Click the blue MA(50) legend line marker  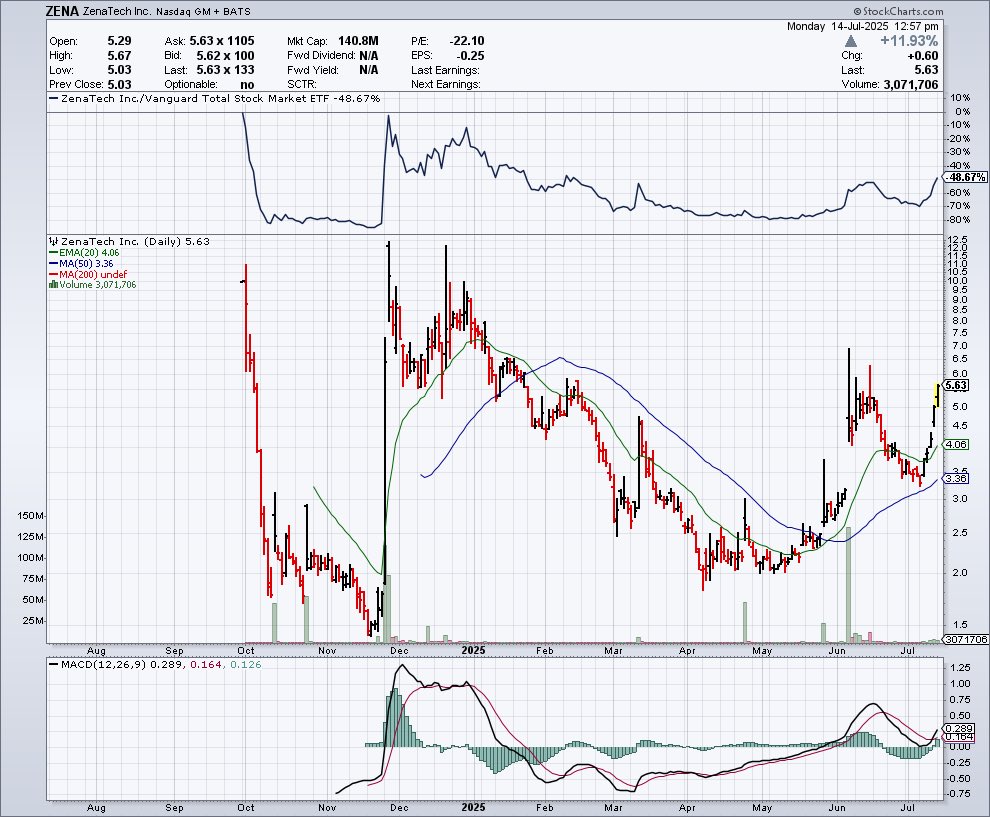point(54,263)
